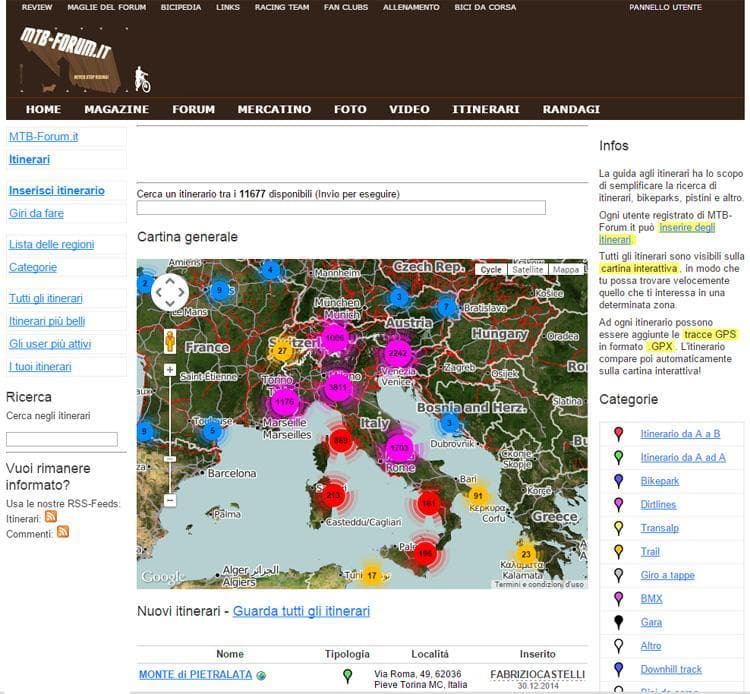Go to the HOME main menu item
The image size is (750, 694).
coord(43,109)
